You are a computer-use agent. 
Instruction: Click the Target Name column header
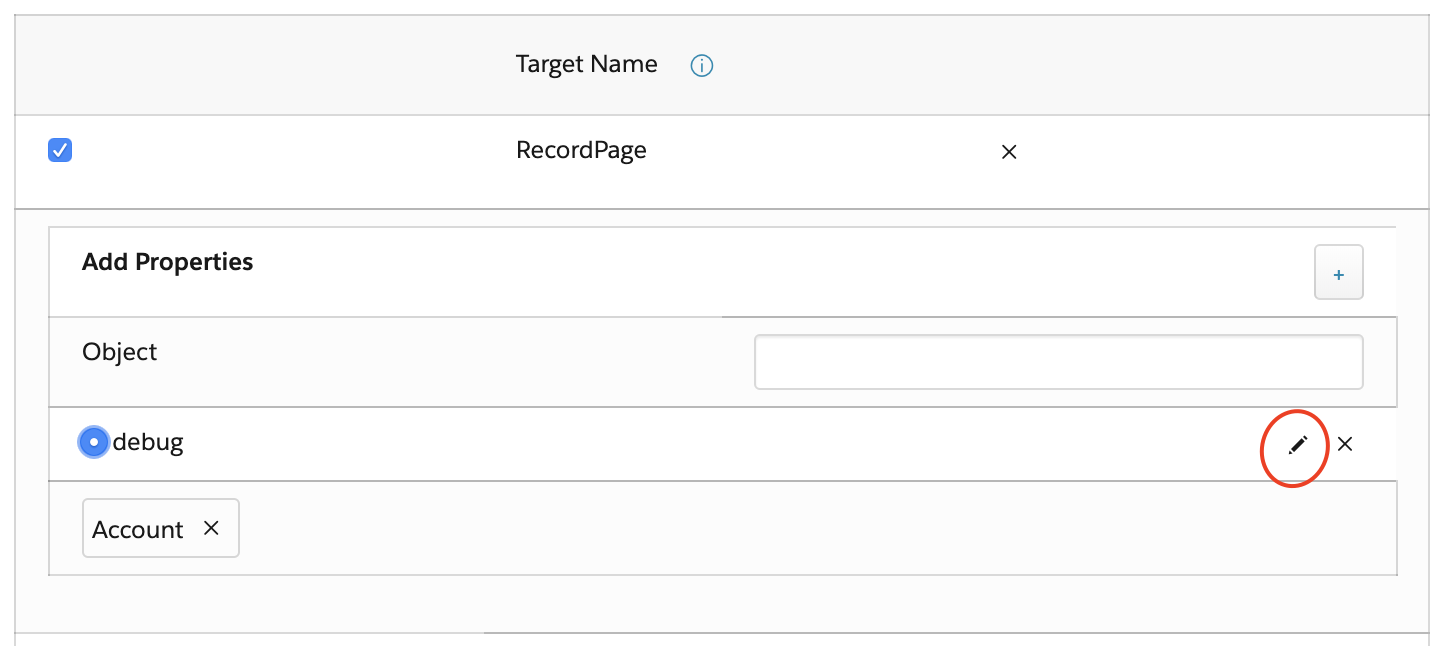click(x=587, y=65)
